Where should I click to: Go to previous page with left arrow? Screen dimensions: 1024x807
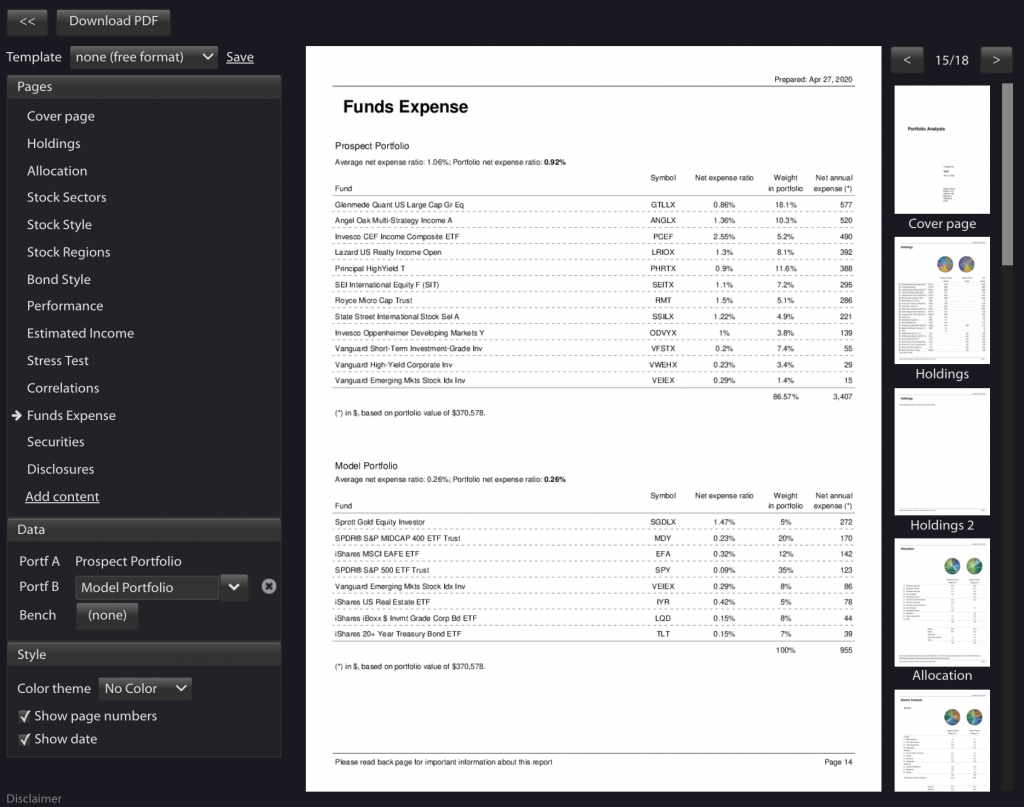click(x=907, y=60)
